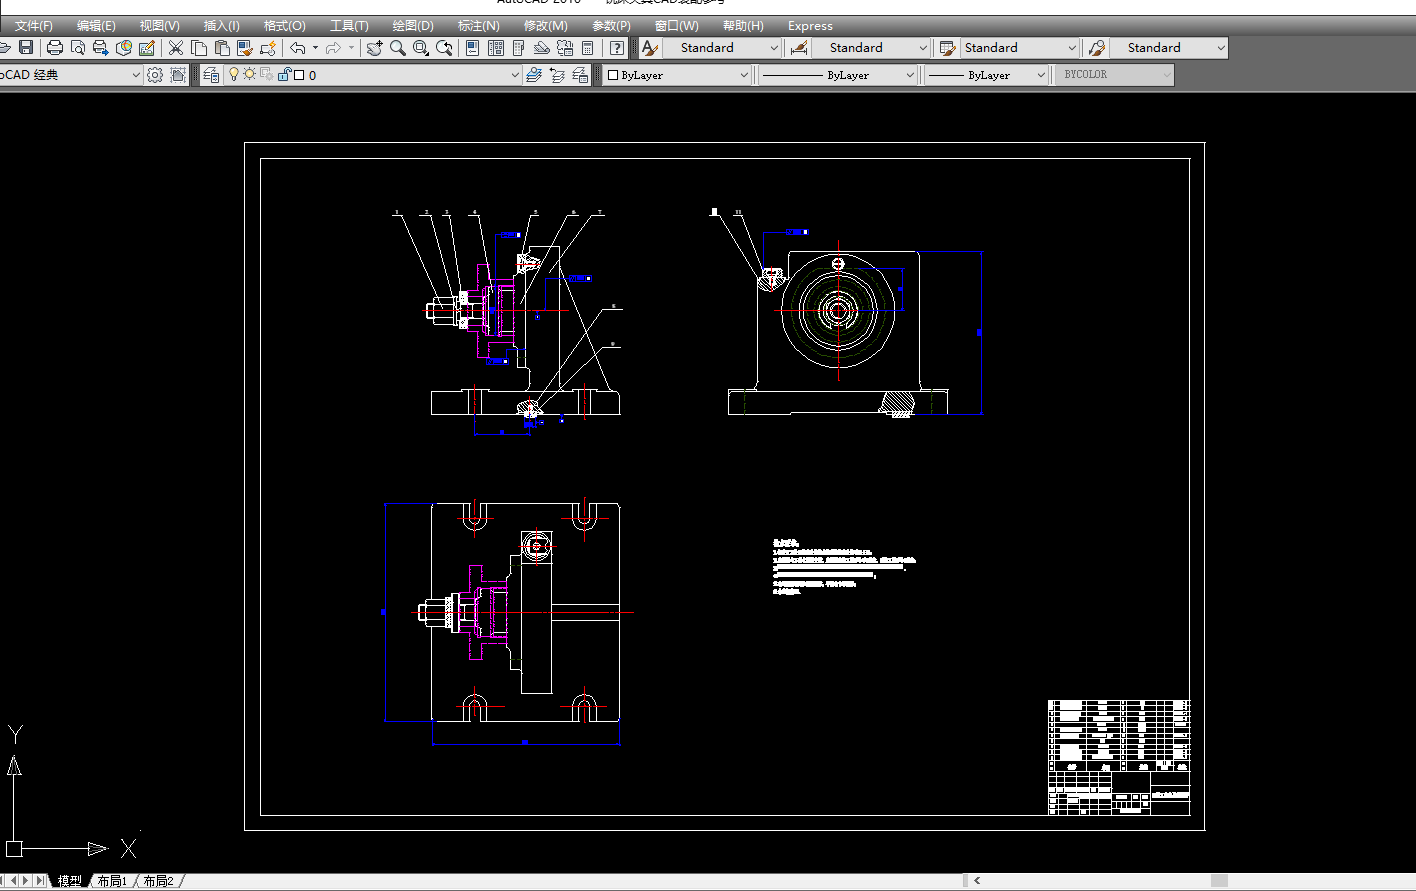Toggle layer 0 on/off light bulb
Image resolution: width=1416 pixels, height=891 pixels.
(x=234, y=74)
